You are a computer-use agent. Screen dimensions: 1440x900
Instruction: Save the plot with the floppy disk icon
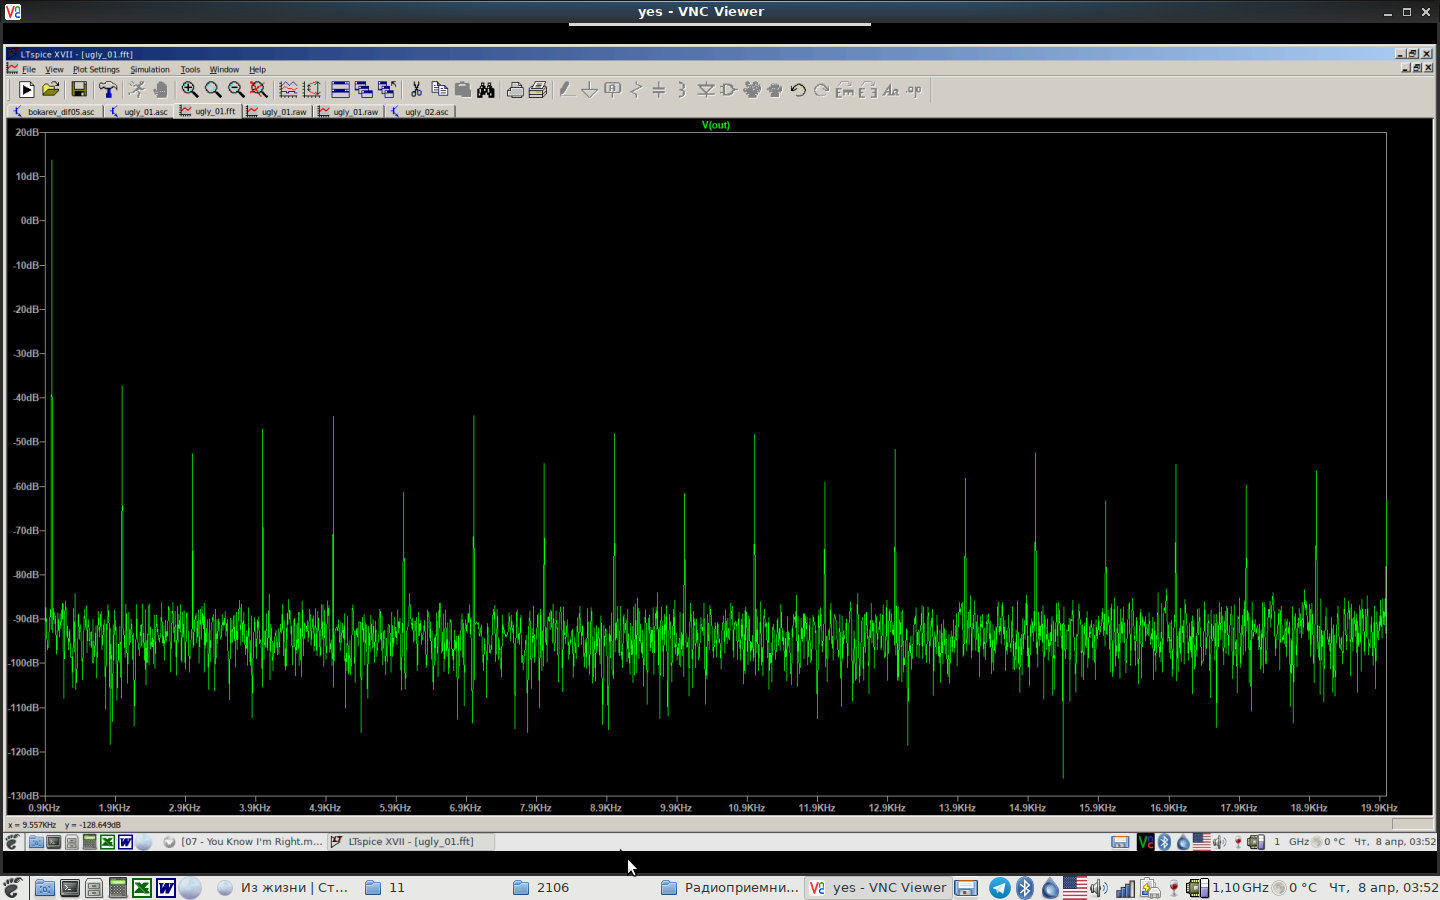(x=79, y=90)
